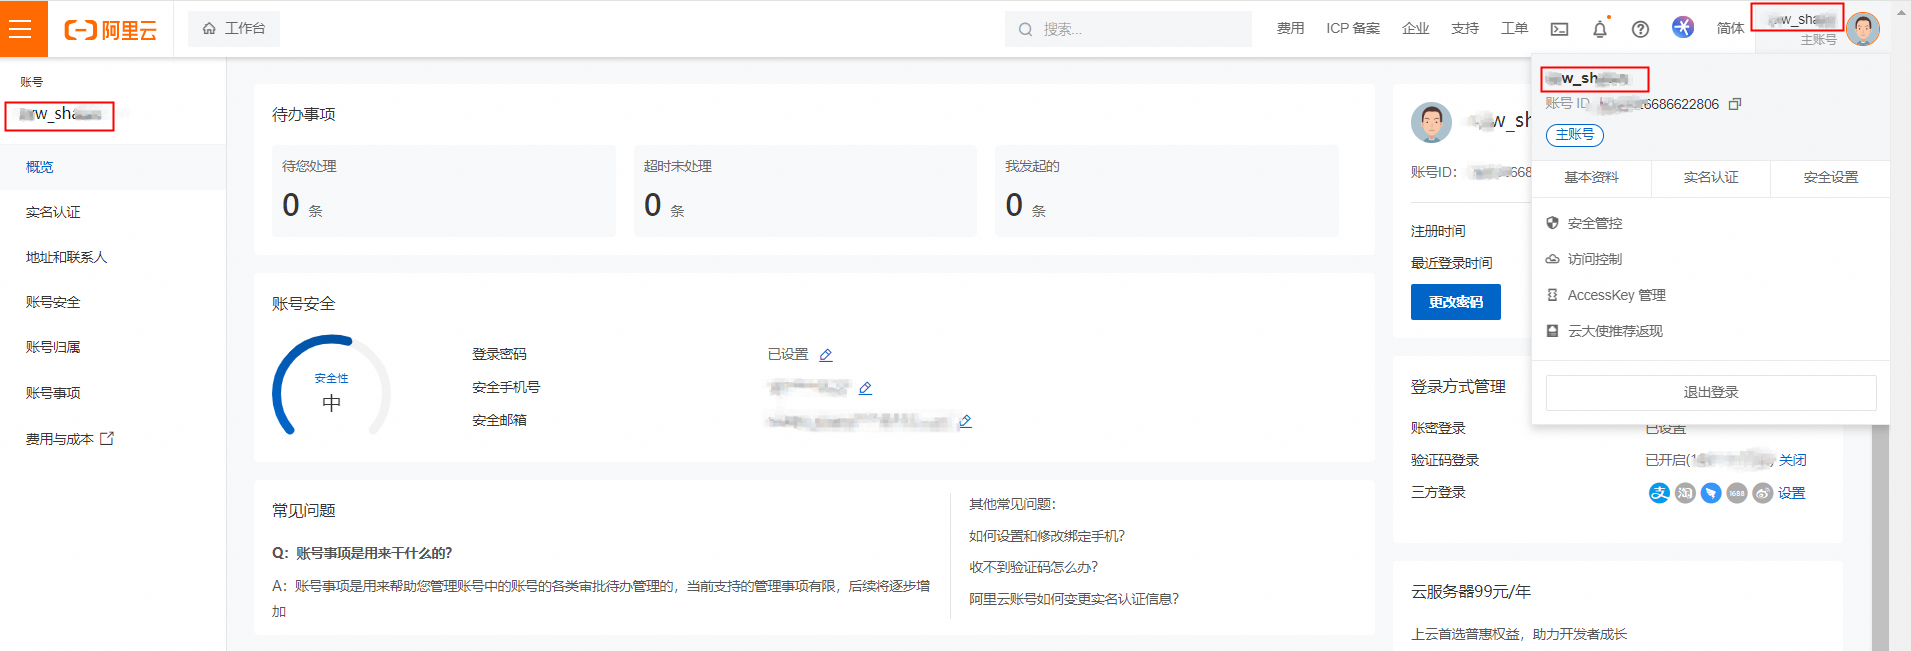The width and height of the screenshot is (1911, 651).
Task: Click the blue AI assistant icon
Action: (1683, 28)
